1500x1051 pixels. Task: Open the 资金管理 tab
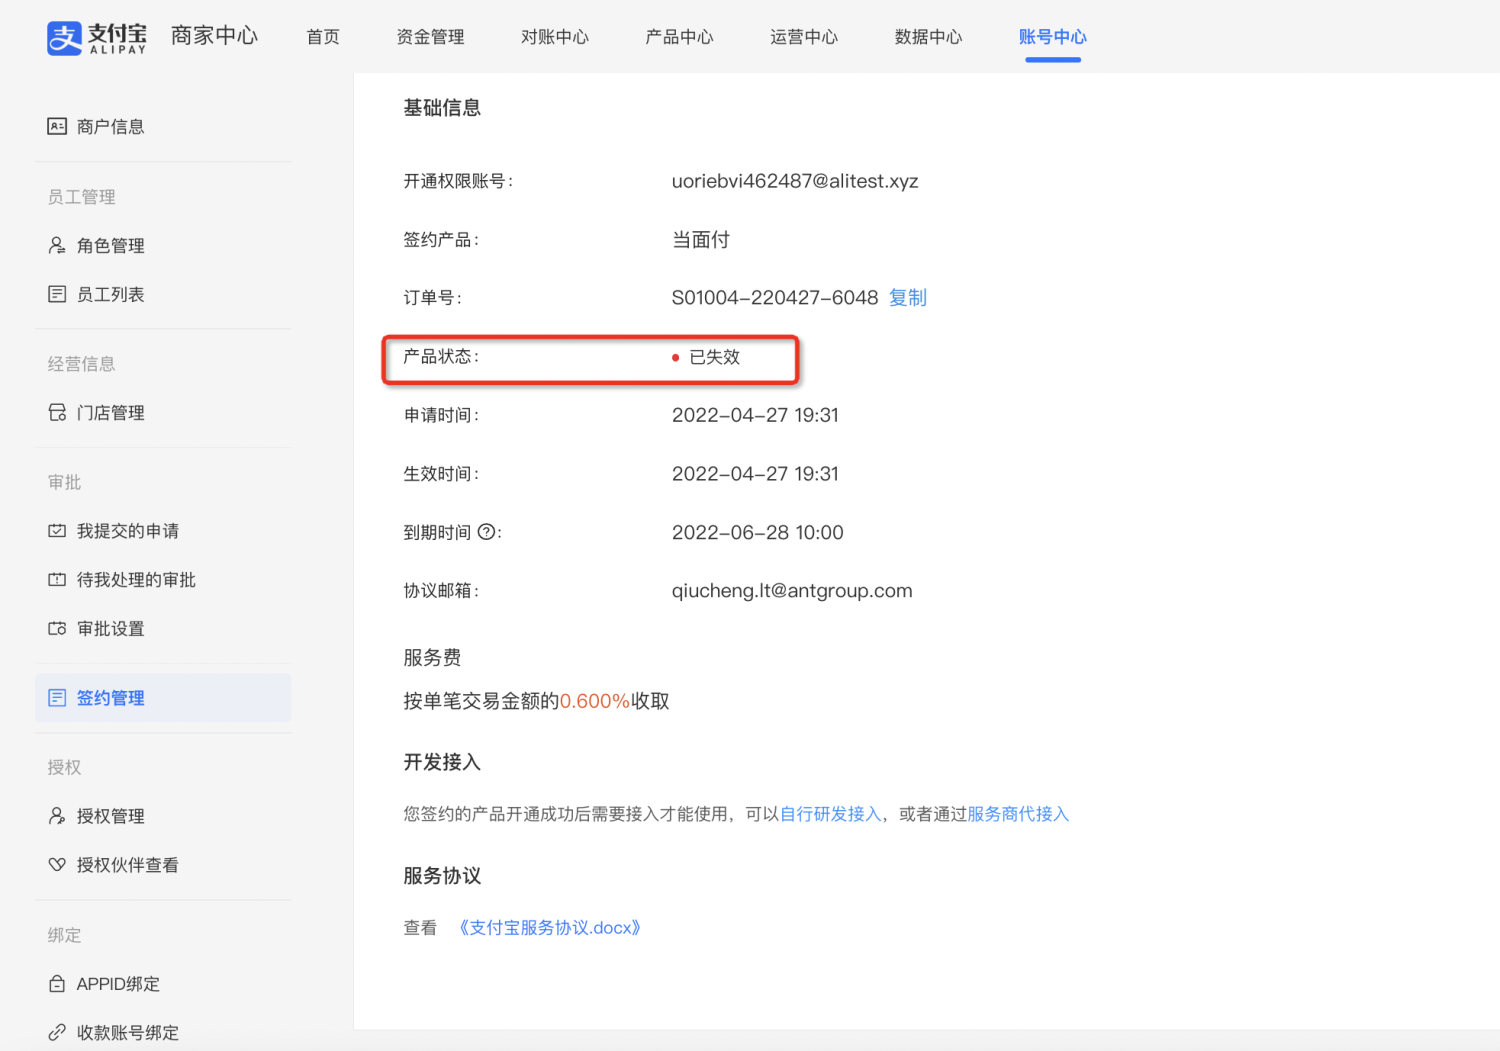(x=430, y=37)
